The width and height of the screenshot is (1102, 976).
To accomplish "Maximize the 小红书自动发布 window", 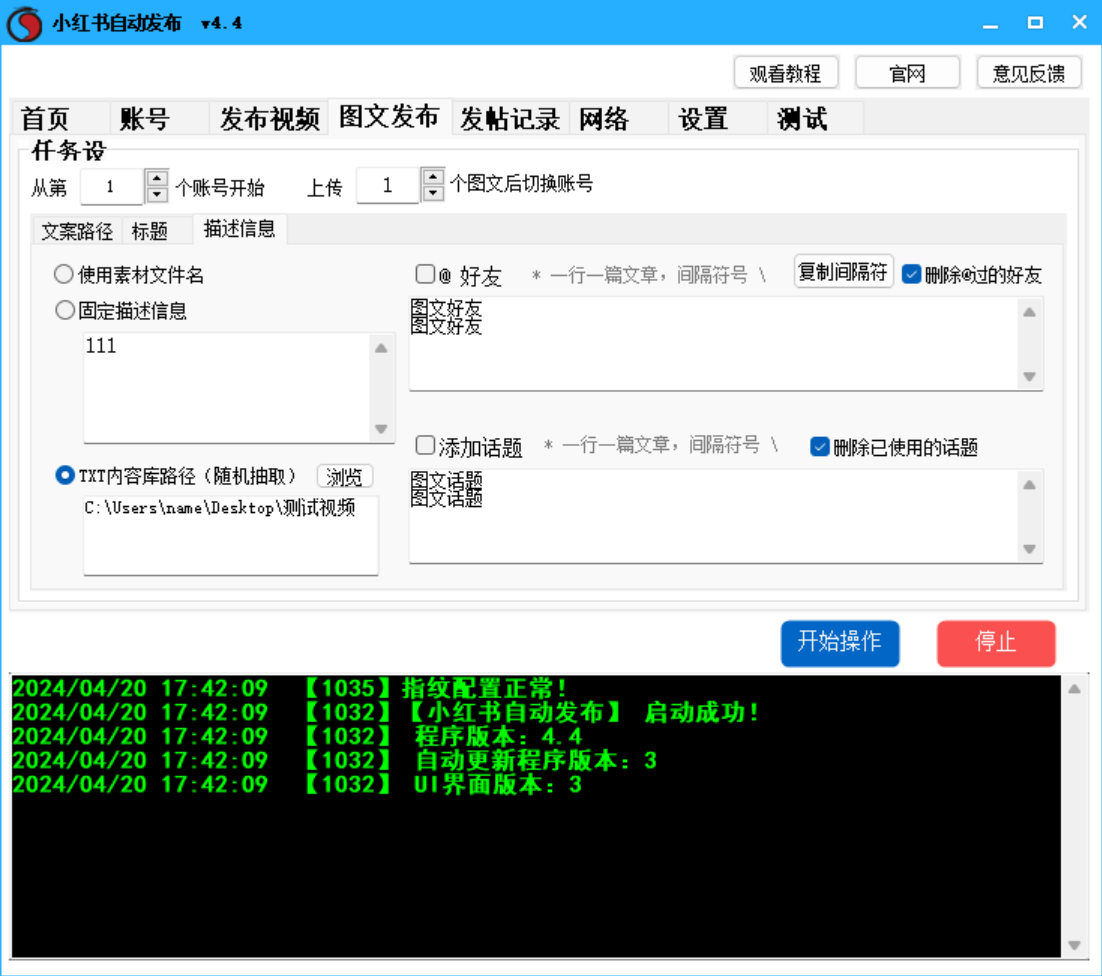I will click(x=1035, y=23).
